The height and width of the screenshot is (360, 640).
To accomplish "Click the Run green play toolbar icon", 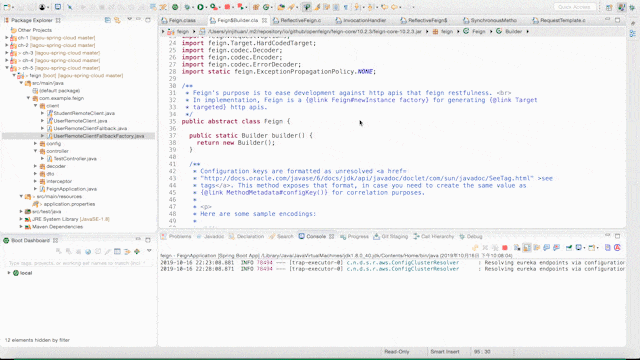I will point(200,7).
